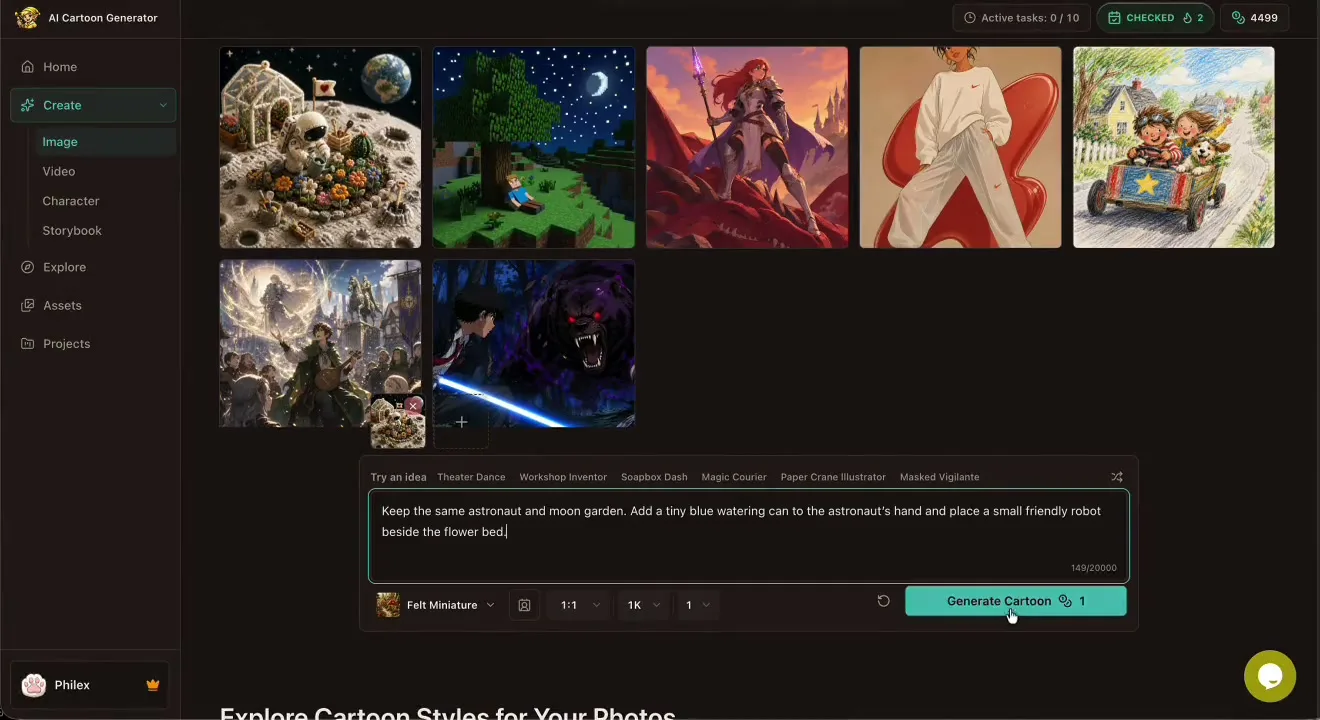Image resolution: width=1320 pixels, height=720 pixels.
Task: Open the reference image picker icon
Action: pos(524,605)
